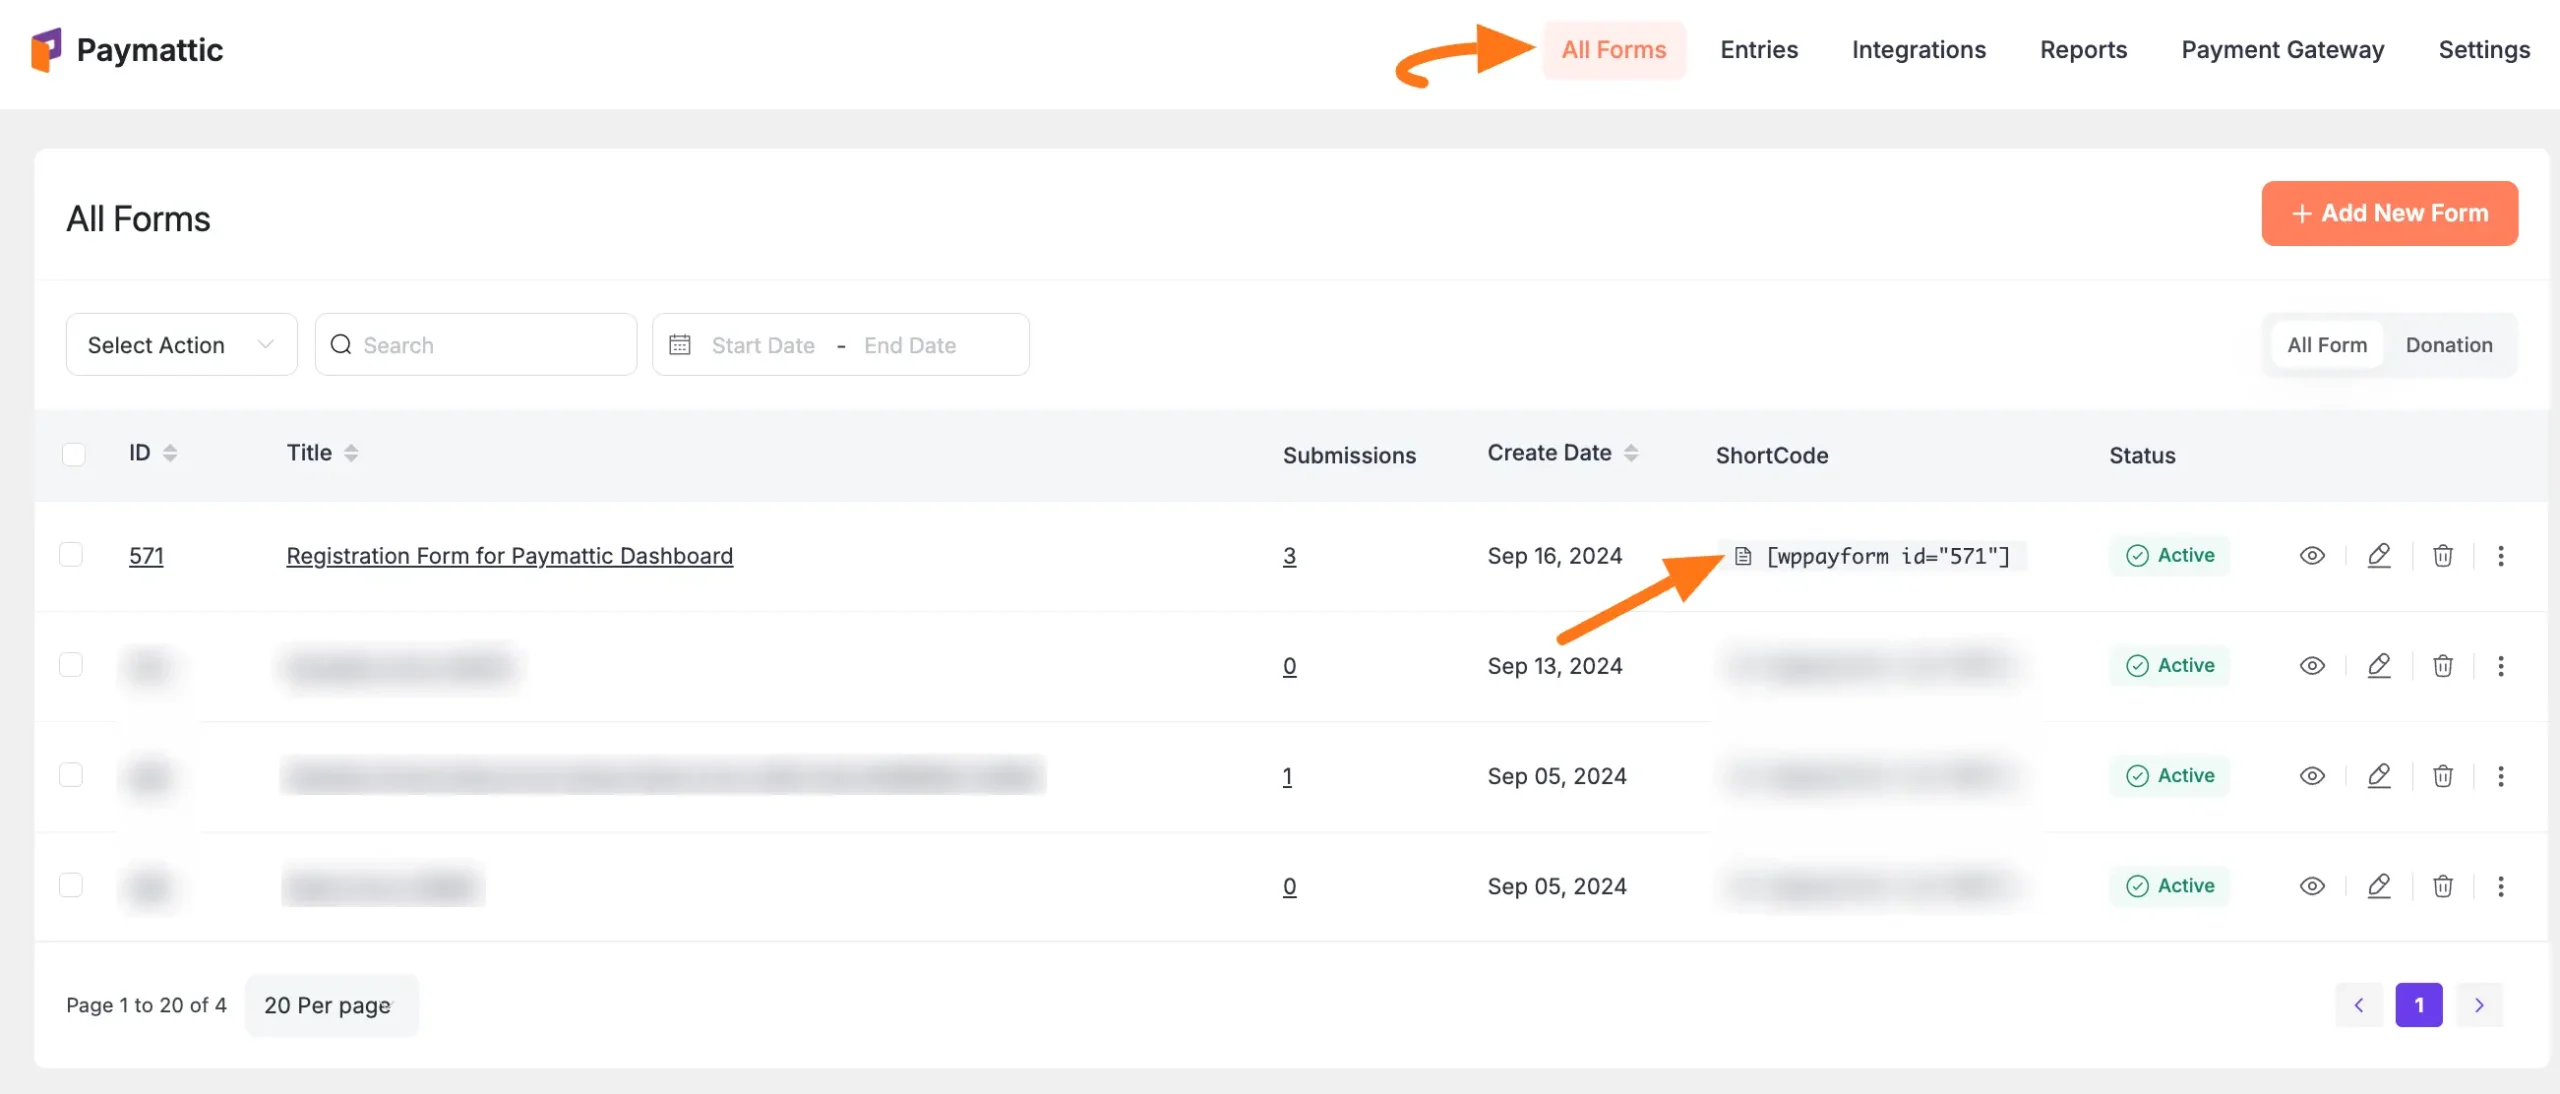Click the Add New Form button
This screenshot has height=1094, width=2560.
(x=2389, y=213)
